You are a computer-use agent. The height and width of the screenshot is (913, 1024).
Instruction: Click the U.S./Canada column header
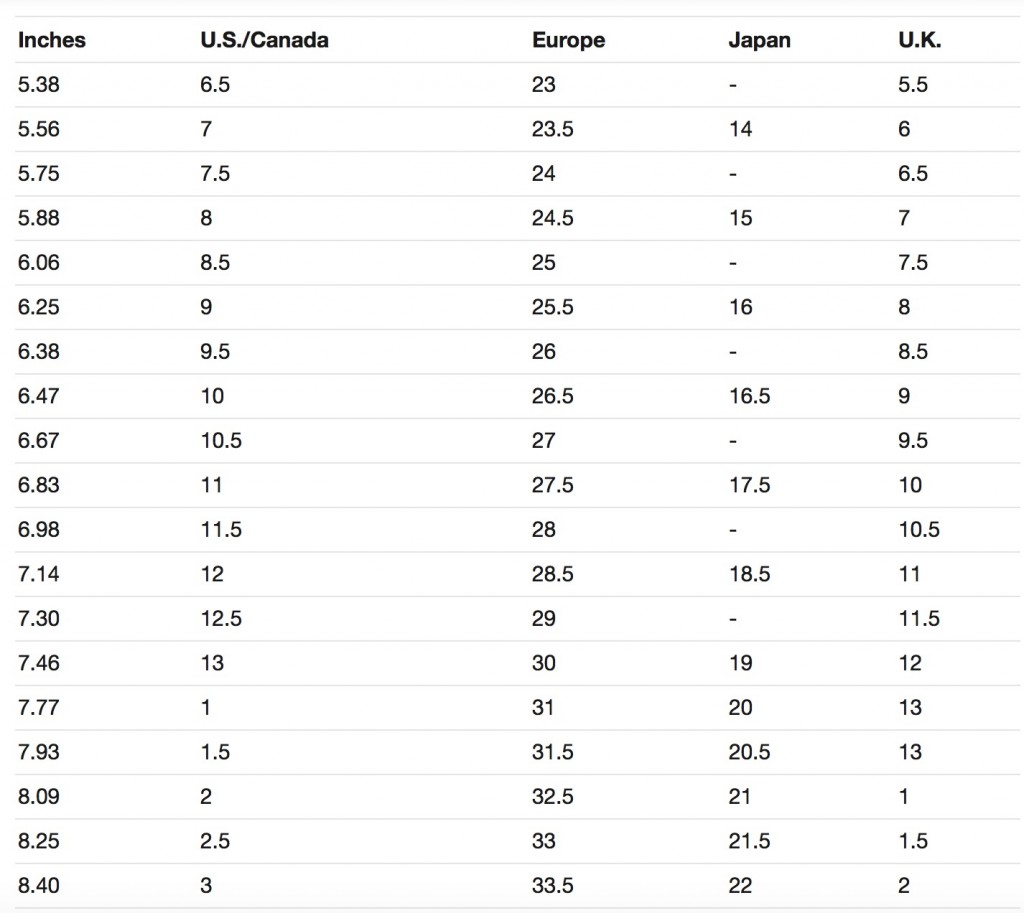click(x=264, y=41)
